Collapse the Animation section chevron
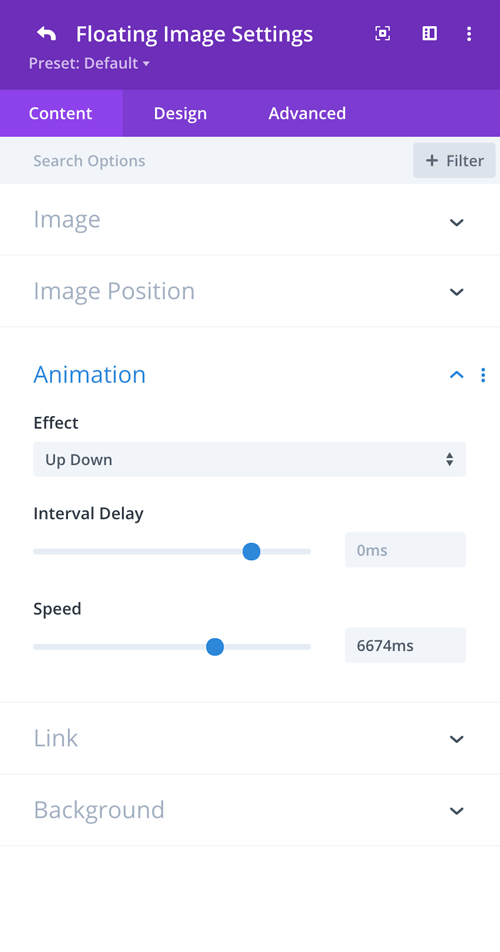 [x=456, y=375]
